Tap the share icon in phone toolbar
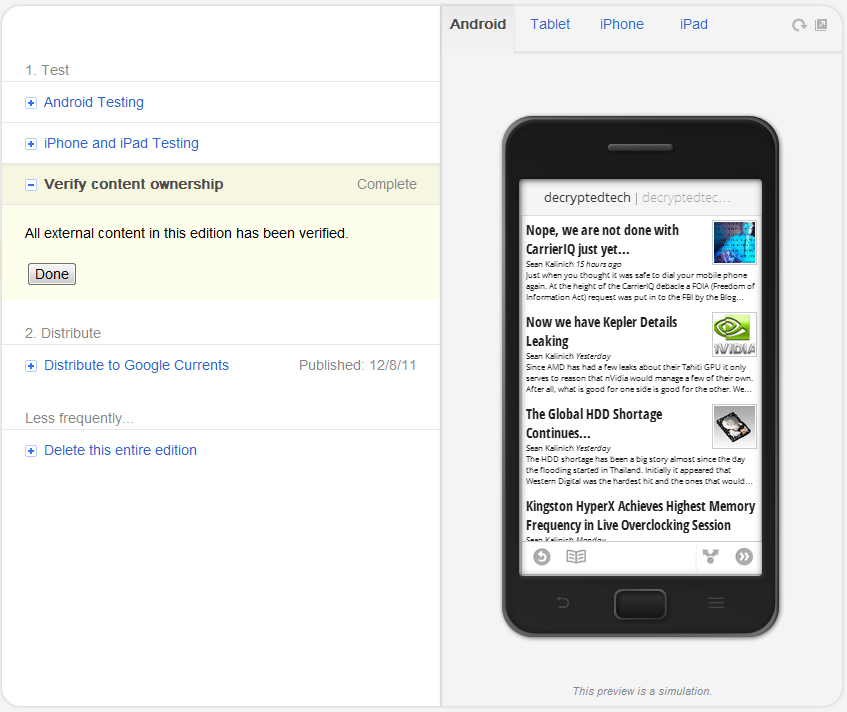 (710, 556)
